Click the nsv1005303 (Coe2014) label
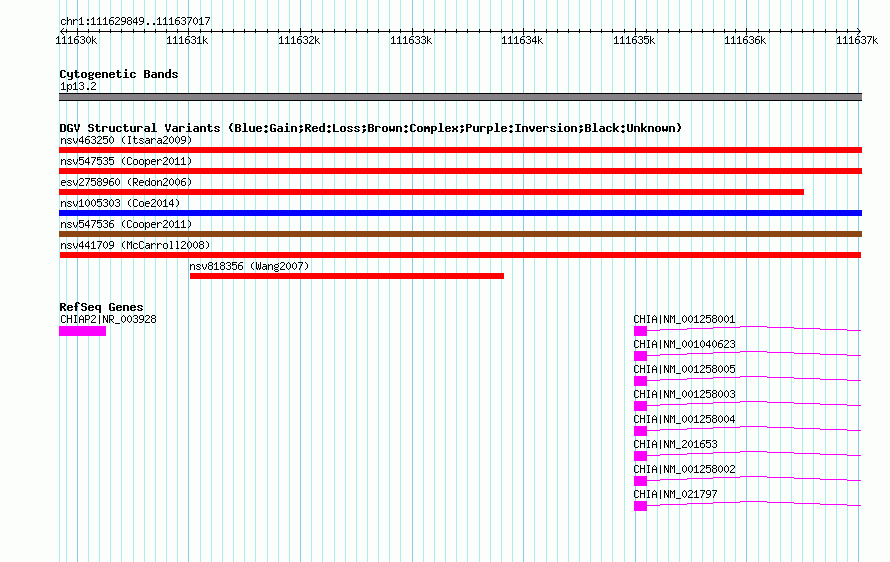Screen dimensions: 890x562 coord(120,203)
